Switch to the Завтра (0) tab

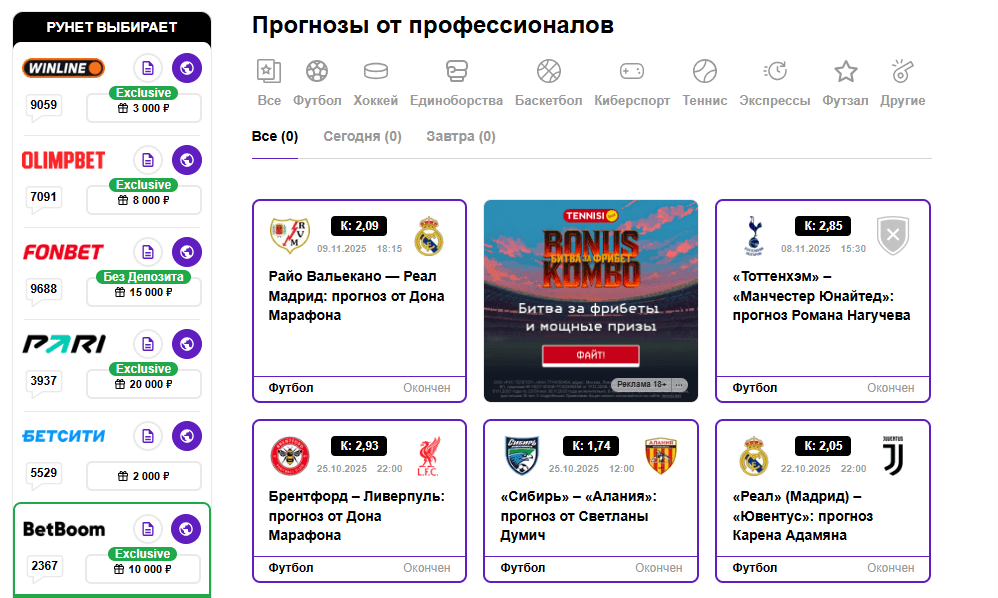(x=461, y=136)
